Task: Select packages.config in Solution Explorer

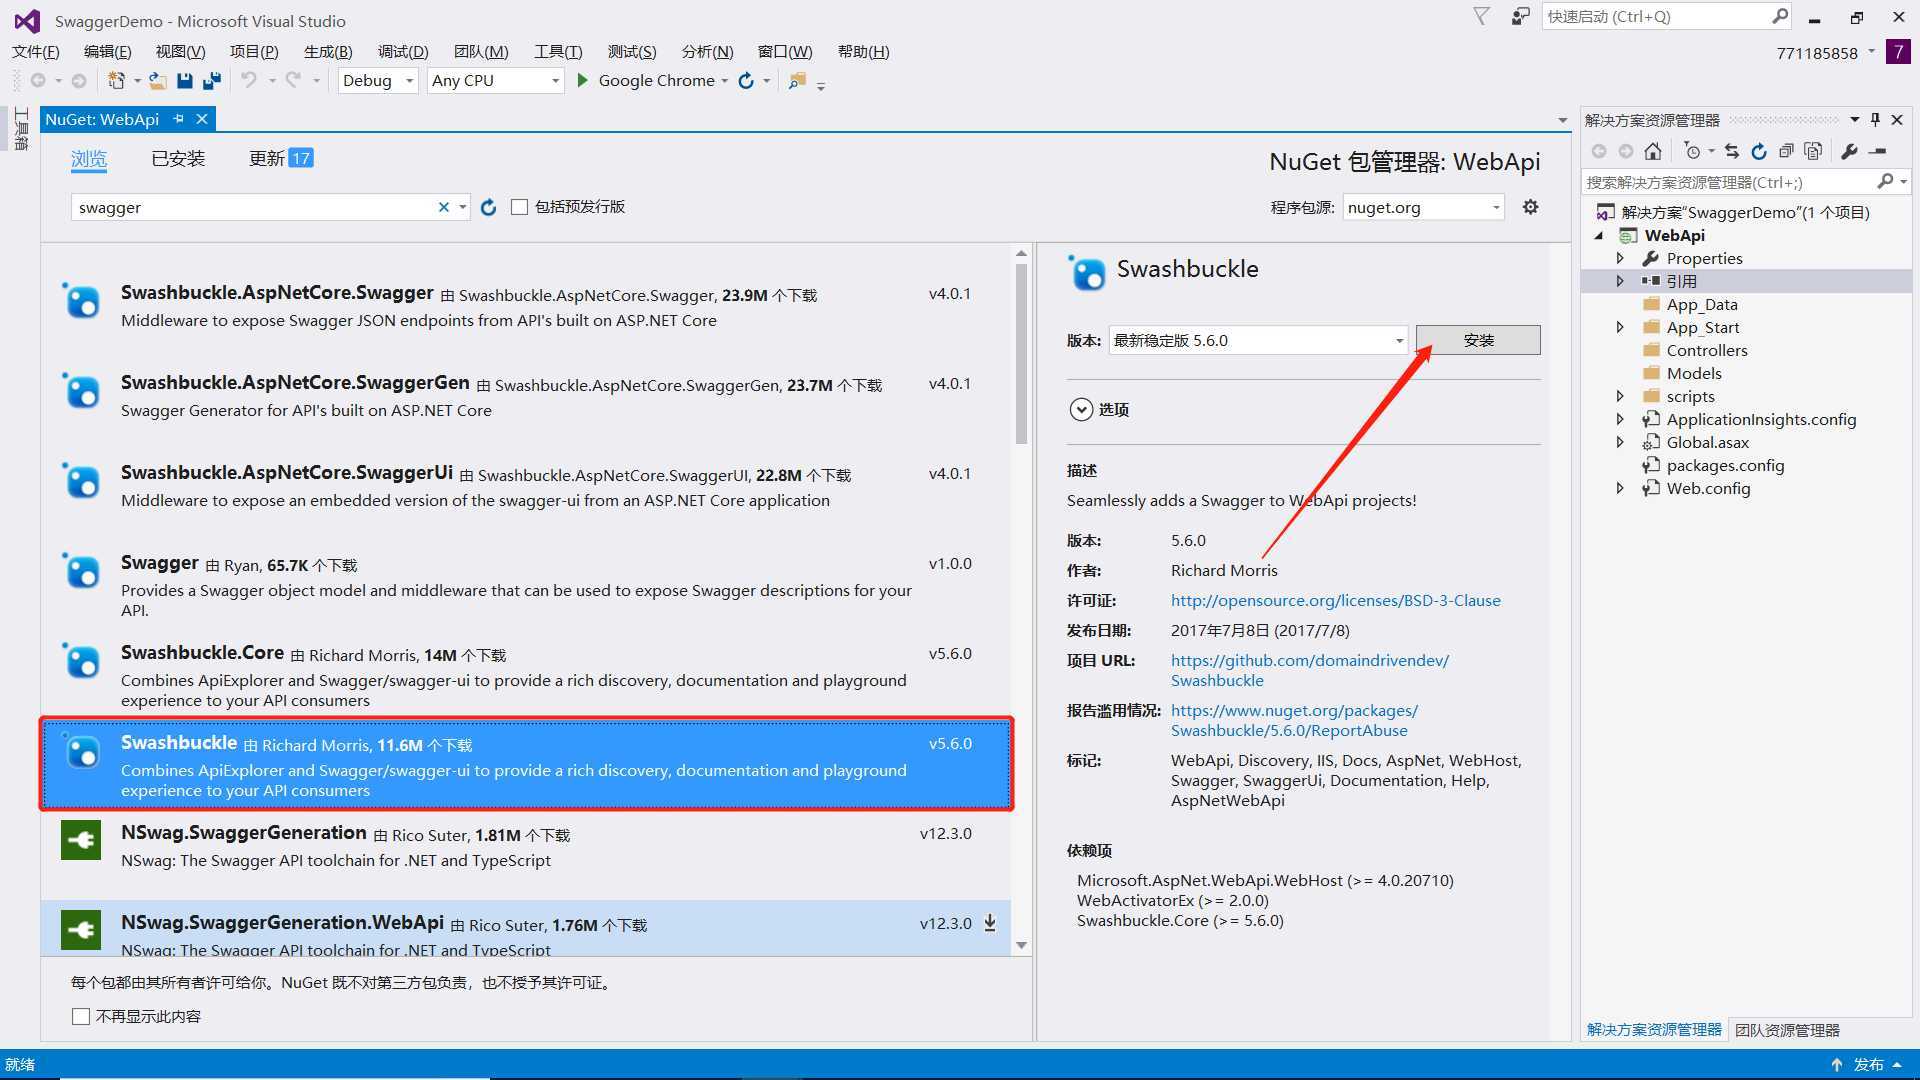Action: click(x=1725, y=465)
